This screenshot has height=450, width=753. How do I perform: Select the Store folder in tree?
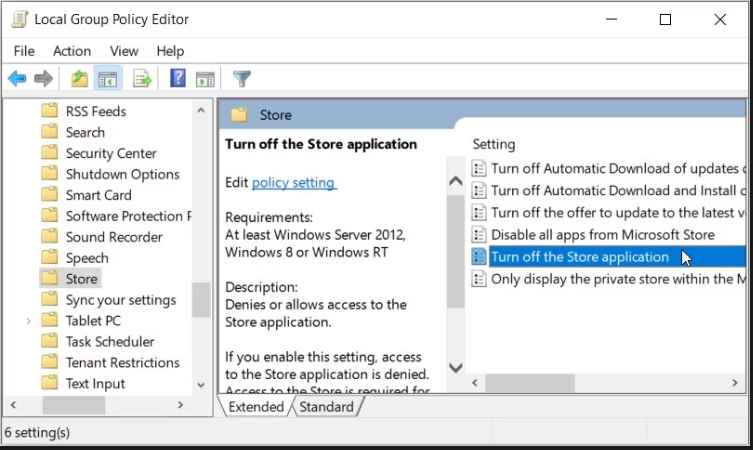click(81, 279)
